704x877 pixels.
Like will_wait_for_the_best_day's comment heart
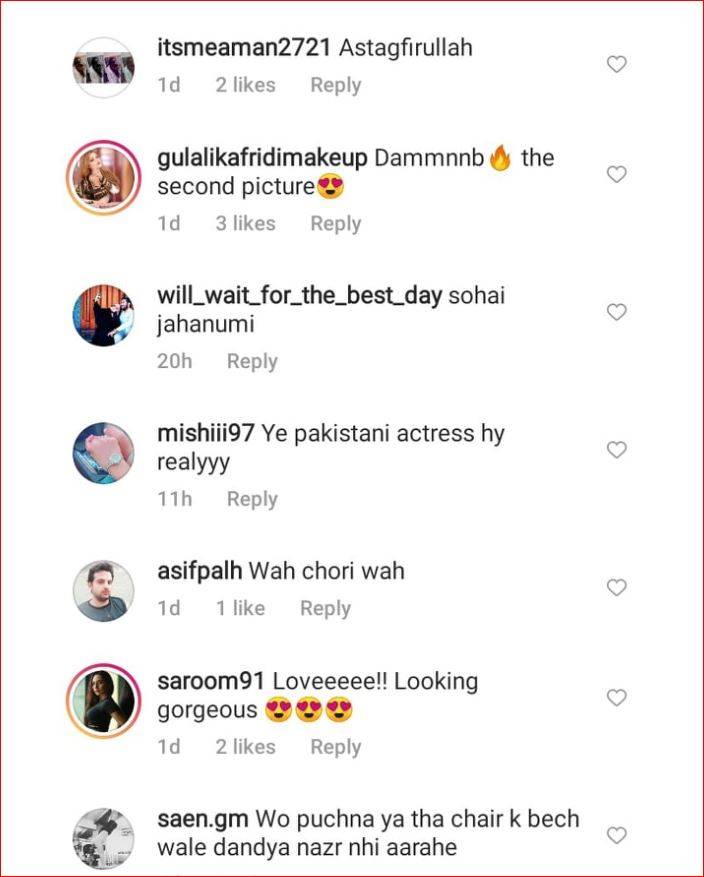click(616, 312)
